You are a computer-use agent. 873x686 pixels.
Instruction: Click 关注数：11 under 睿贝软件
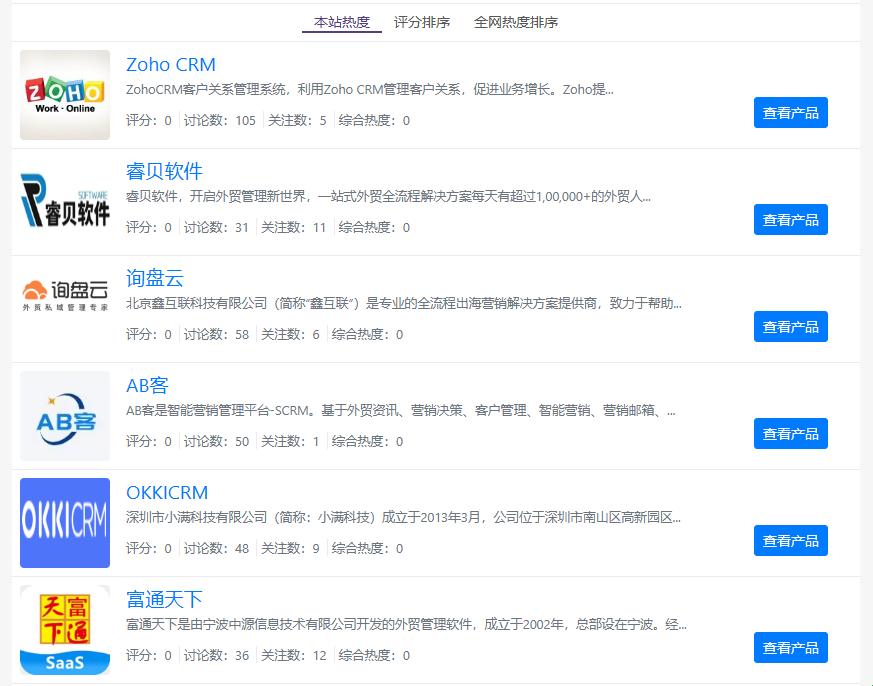pos(293,227)
